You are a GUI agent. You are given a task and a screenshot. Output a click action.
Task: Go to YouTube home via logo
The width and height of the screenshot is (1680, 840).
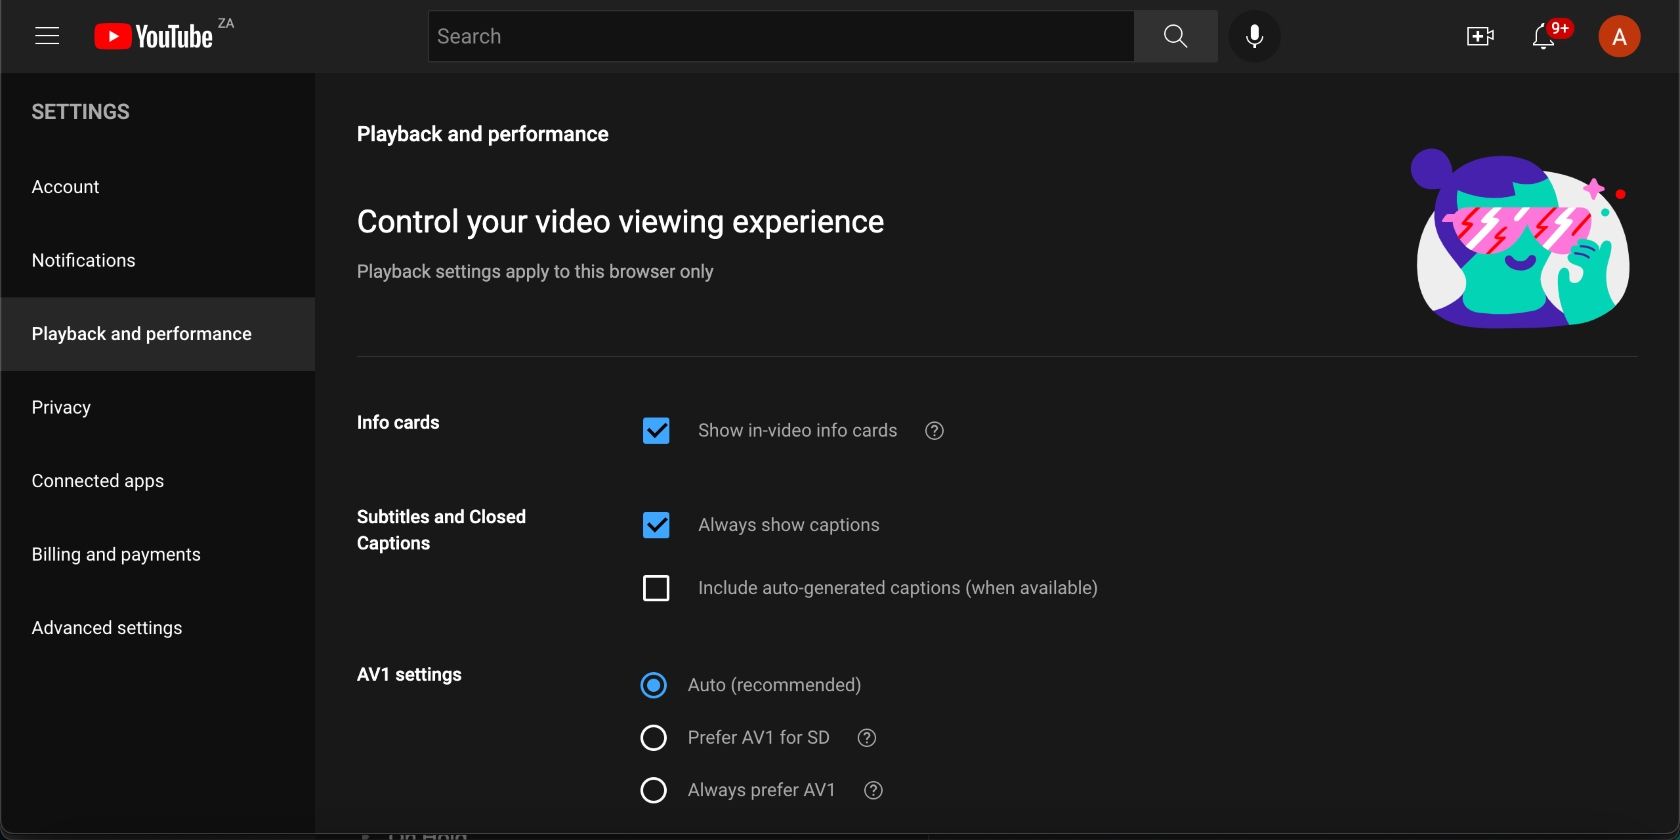154,37
